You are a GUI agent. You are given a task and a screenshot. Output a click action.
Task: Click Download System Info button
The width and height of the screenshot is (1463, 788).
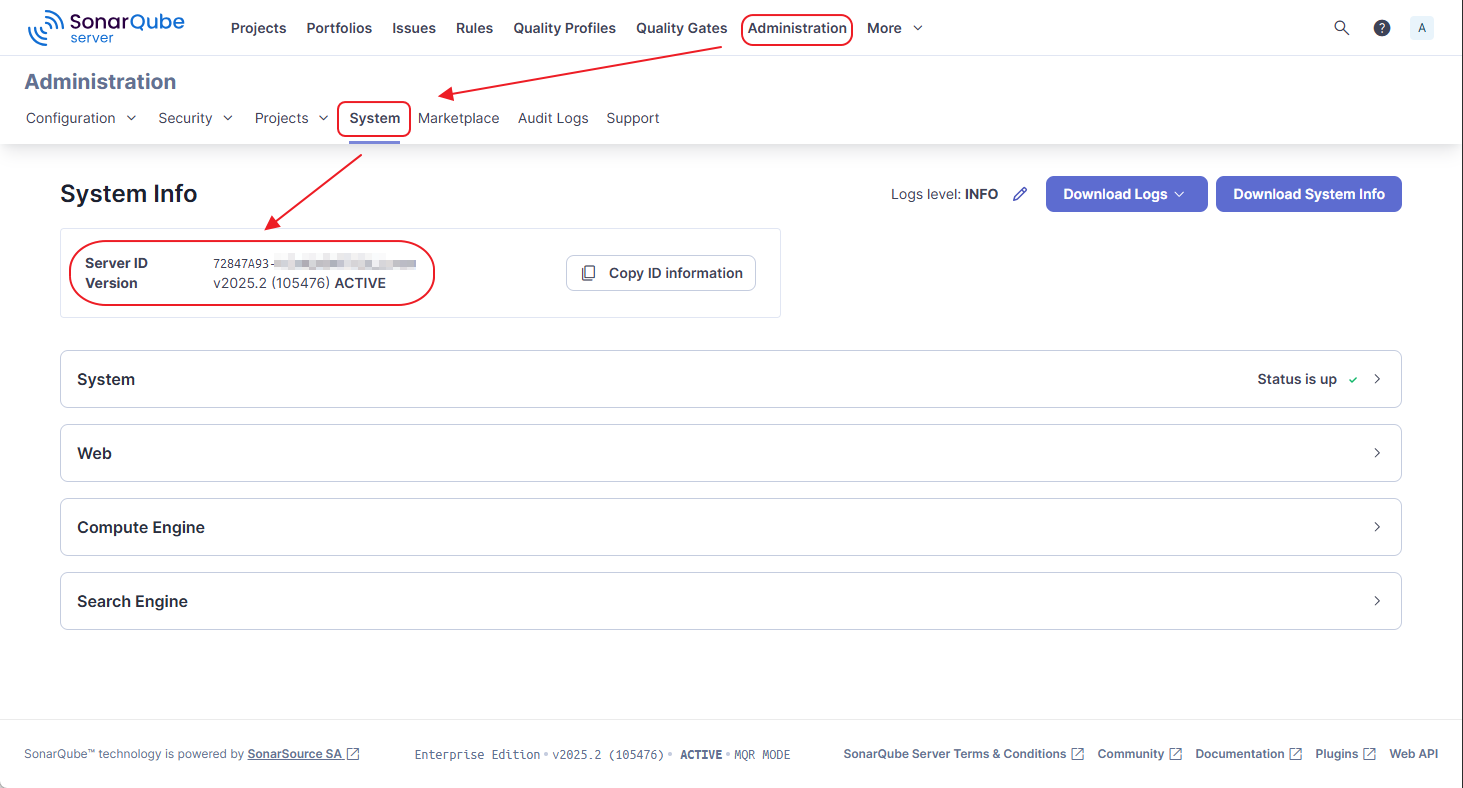click(x=1309, y=194)
